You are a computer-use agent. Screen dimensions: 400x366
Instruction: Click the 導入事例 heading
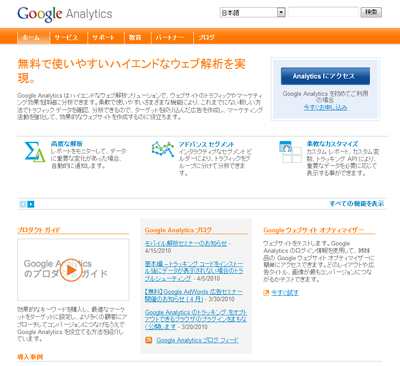pyautogui.click(x=30, y=357)
